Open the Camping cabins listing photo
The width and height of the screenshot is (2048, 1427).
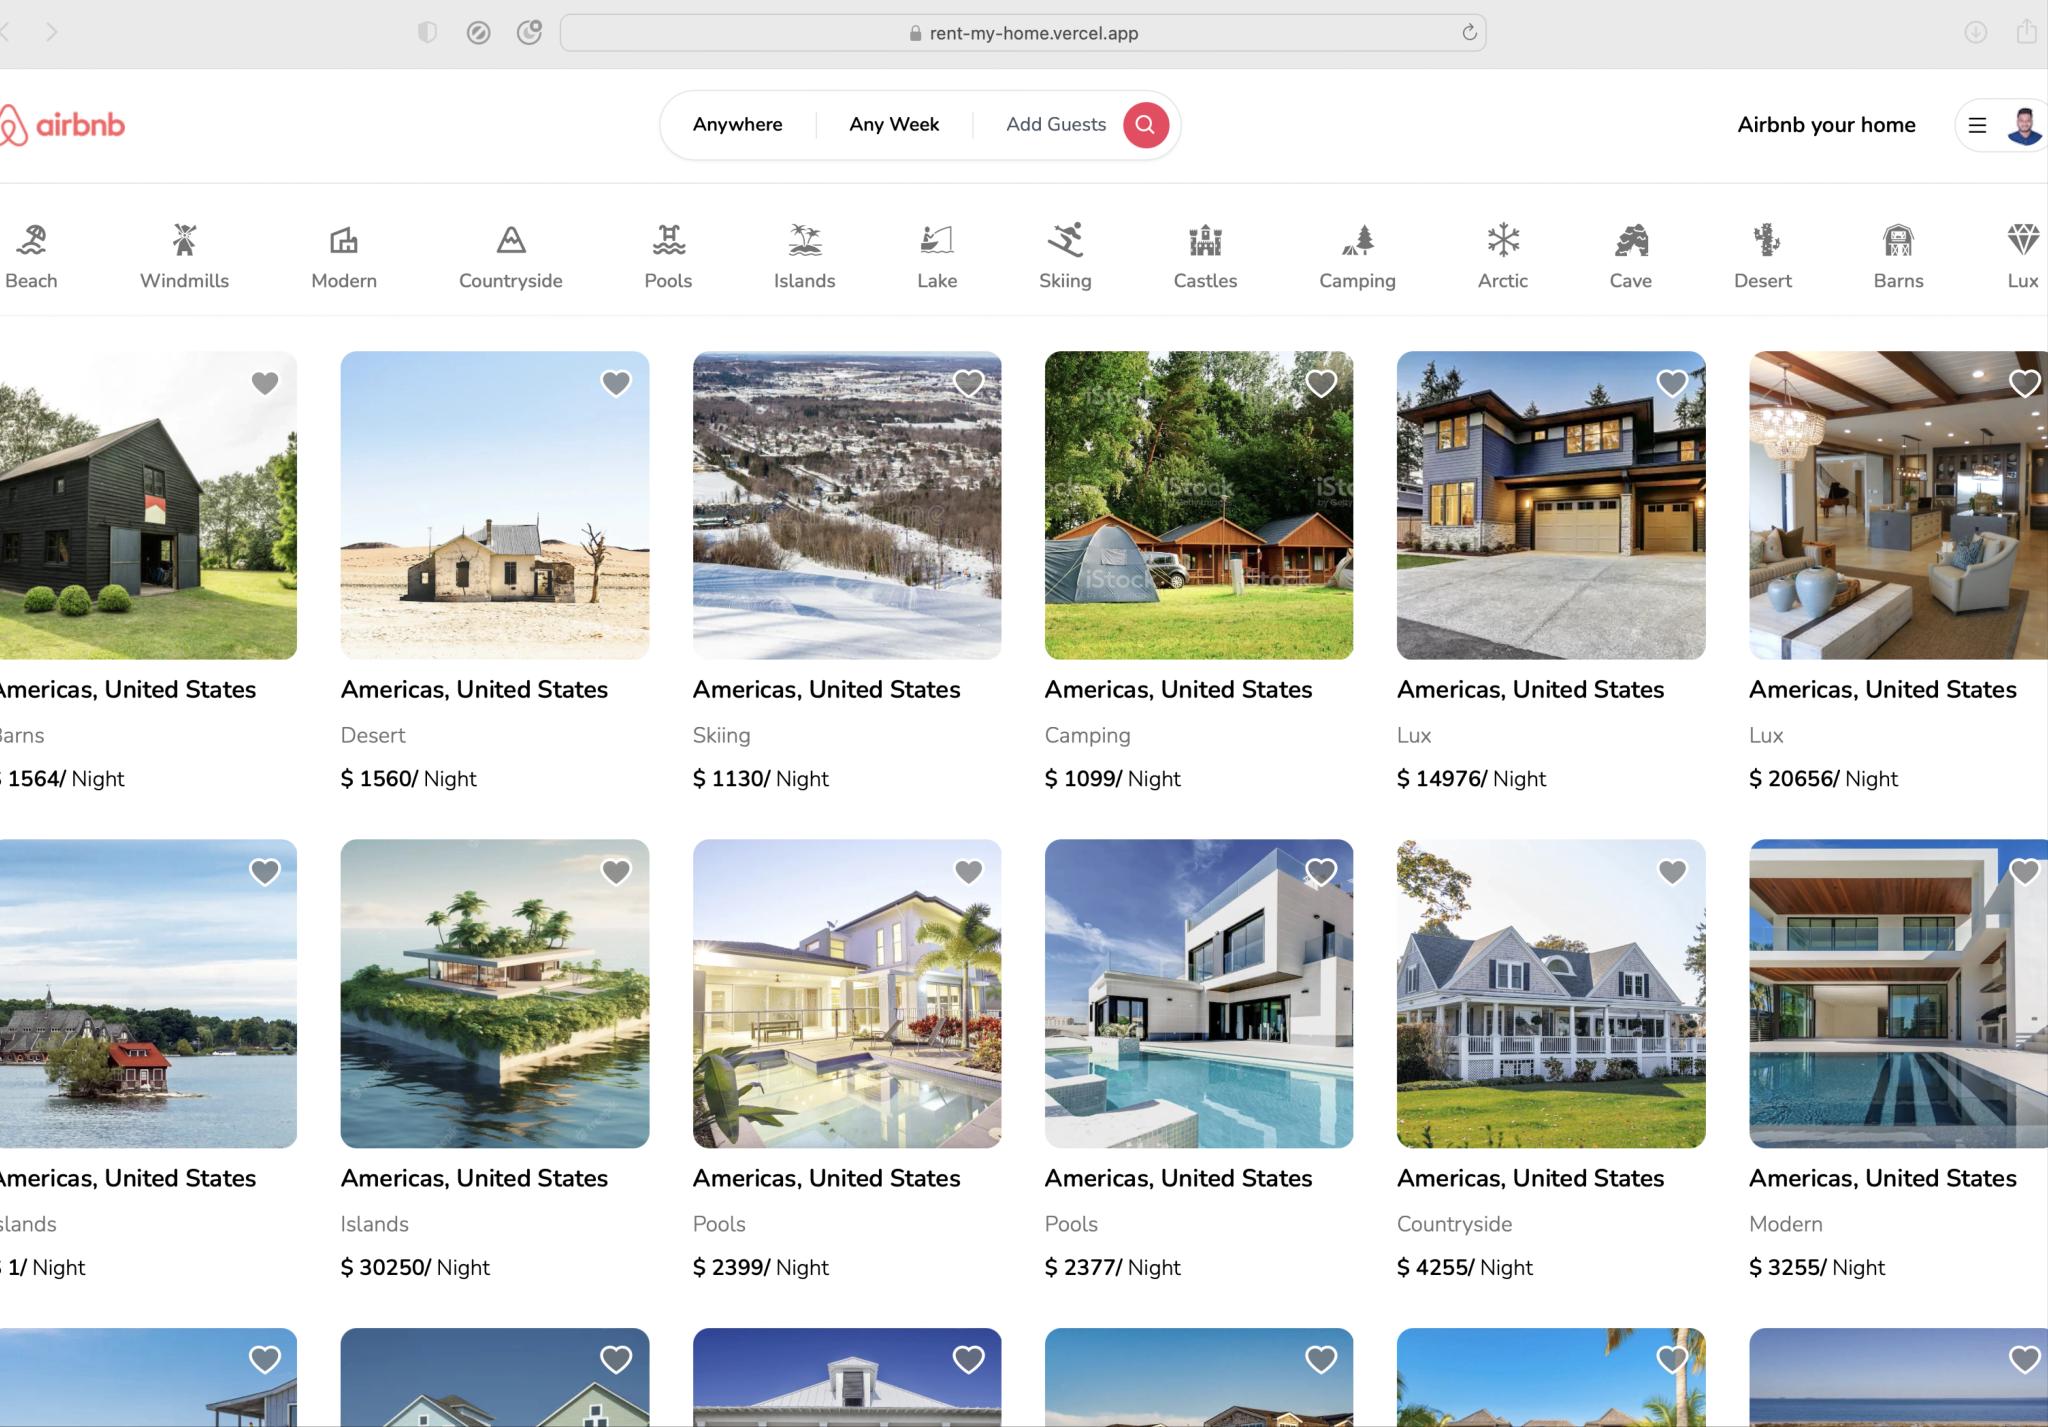[1198, 505]
